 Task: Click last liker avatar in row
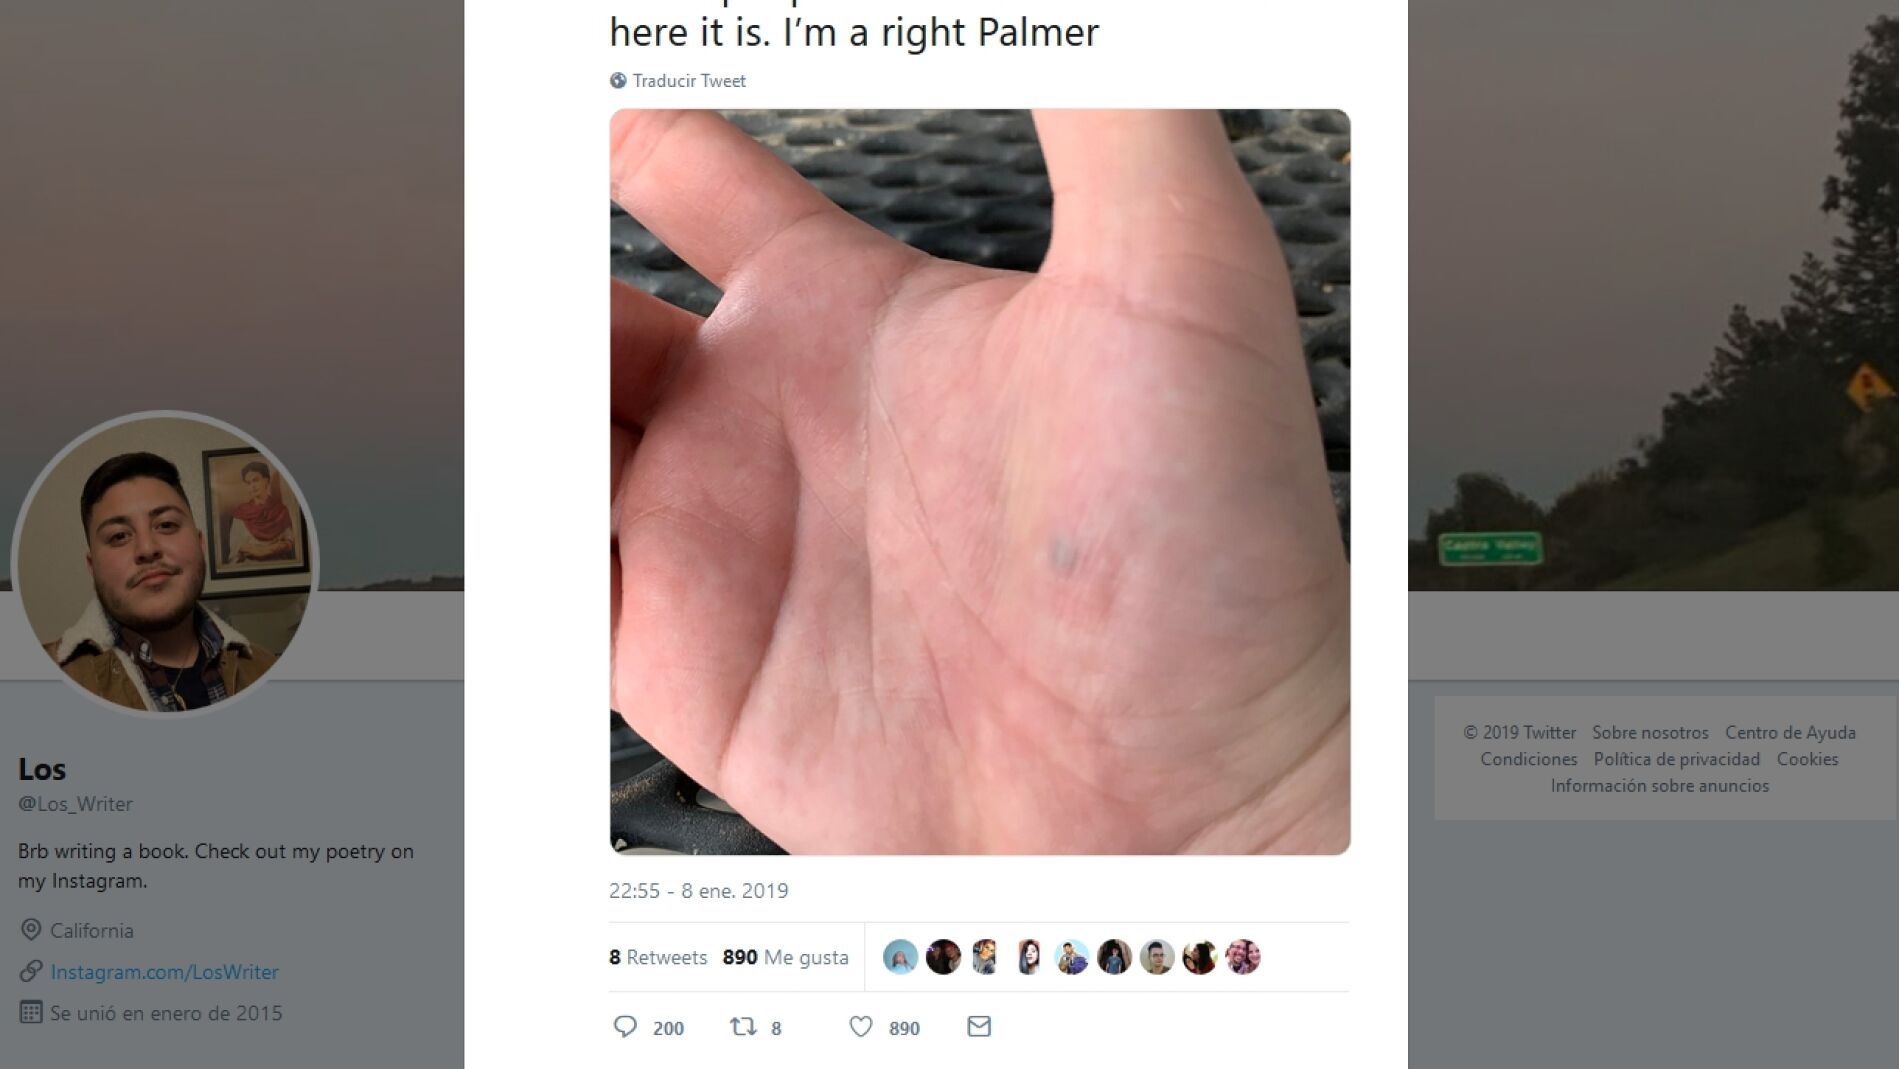(x=1243, y=957)
